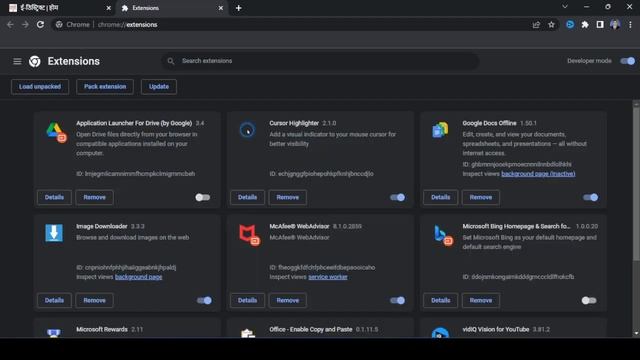The height and width of the screenshot is (360, 640).
Task: Click Load unpacked button
Action: click(40, 87)
